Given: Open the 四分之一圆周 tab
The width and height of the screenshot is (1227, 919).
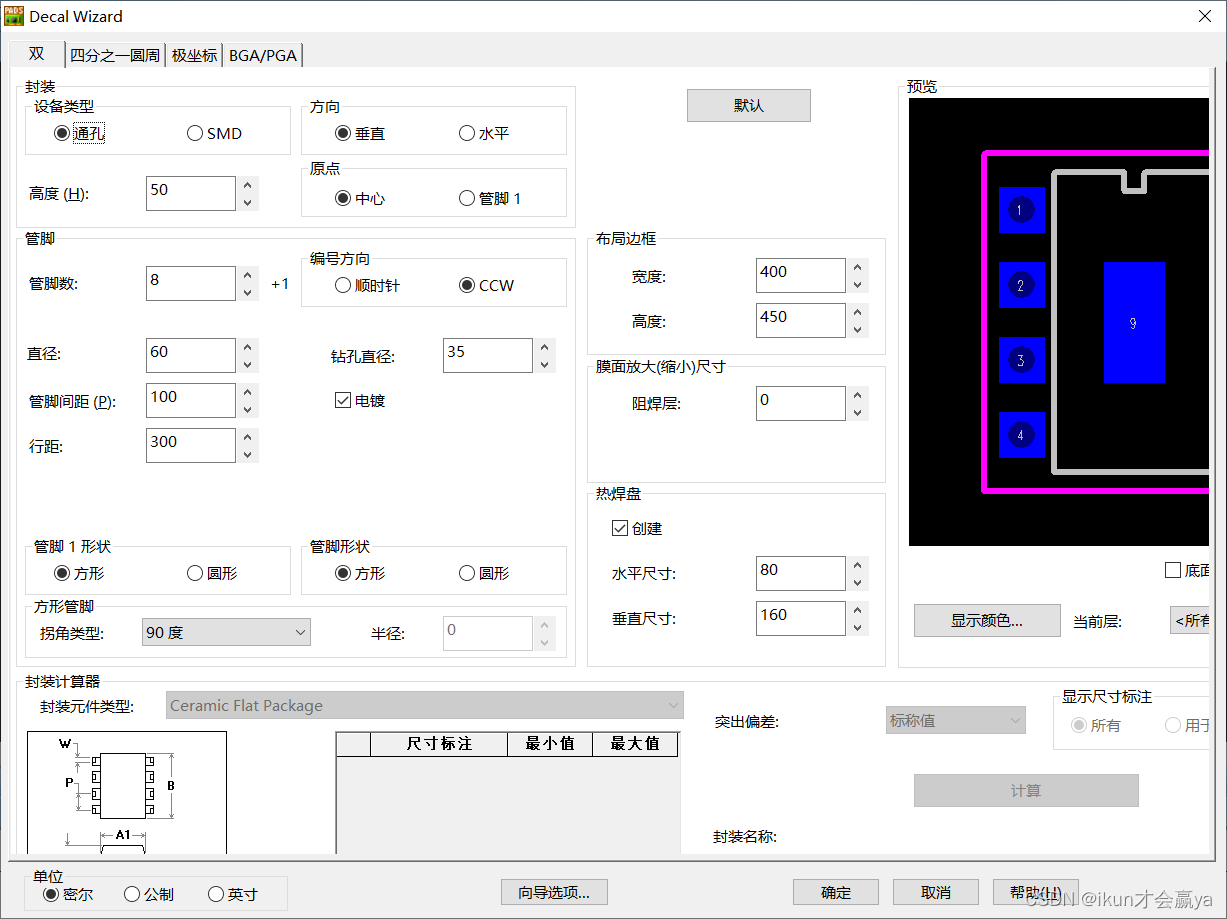Looking at the screenshot, I should point(114,55).
